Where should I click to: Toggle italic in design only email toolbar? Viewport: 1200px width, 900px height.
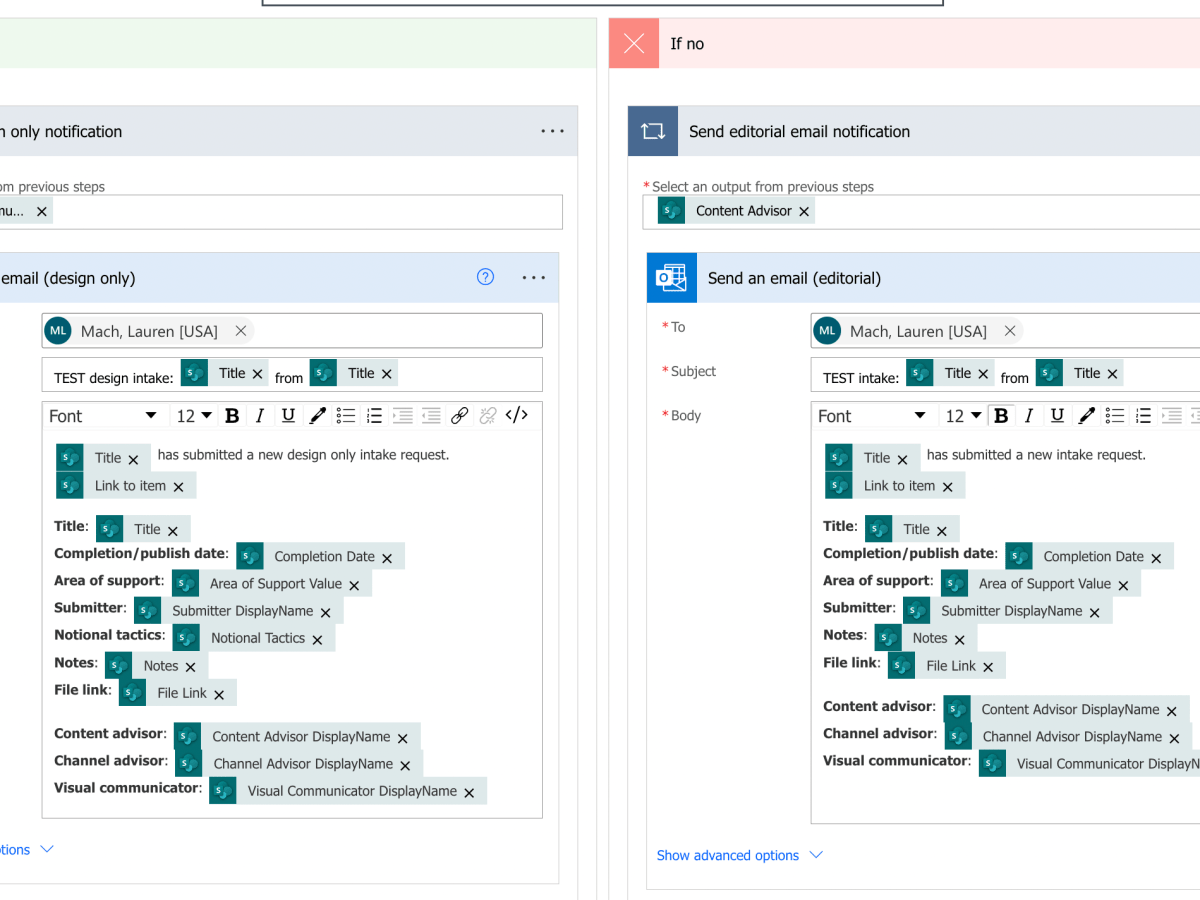point(260,416)
